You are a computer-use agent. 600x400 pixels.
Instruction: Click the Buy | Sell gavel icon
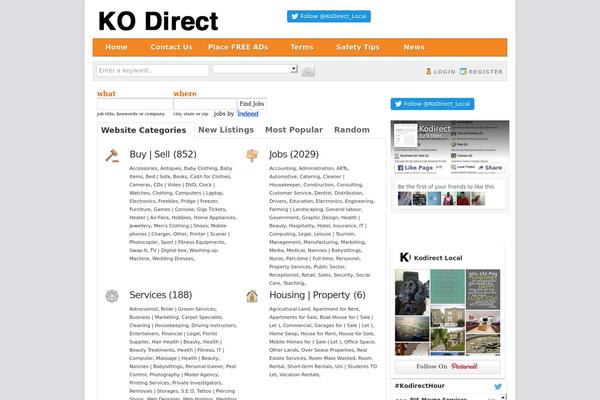(112, 156)
